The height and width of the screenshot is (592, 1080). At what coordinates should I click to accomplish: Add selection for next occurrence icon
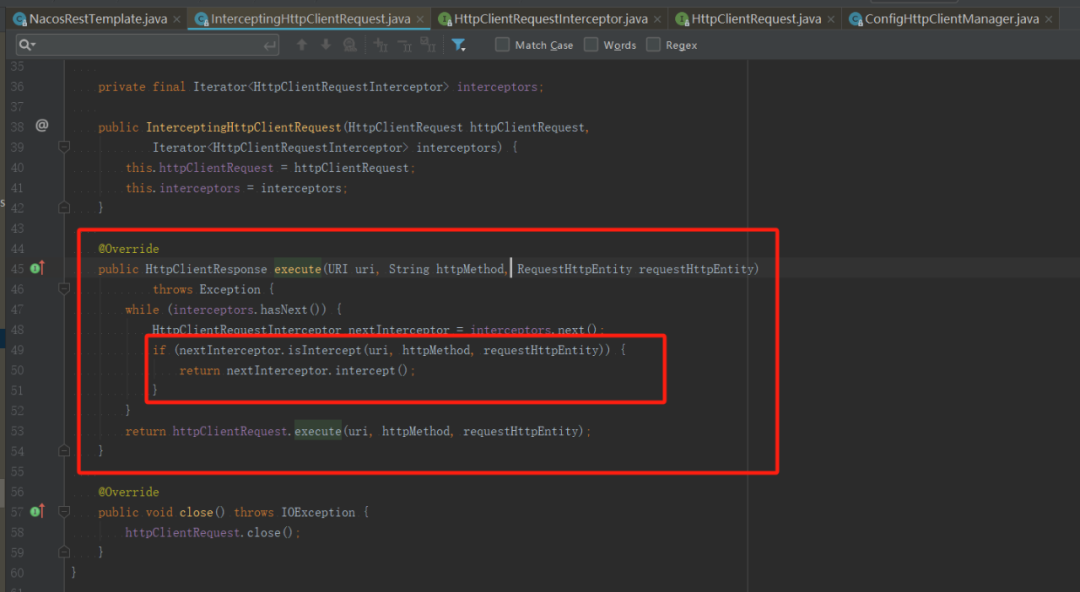point(380,45)
